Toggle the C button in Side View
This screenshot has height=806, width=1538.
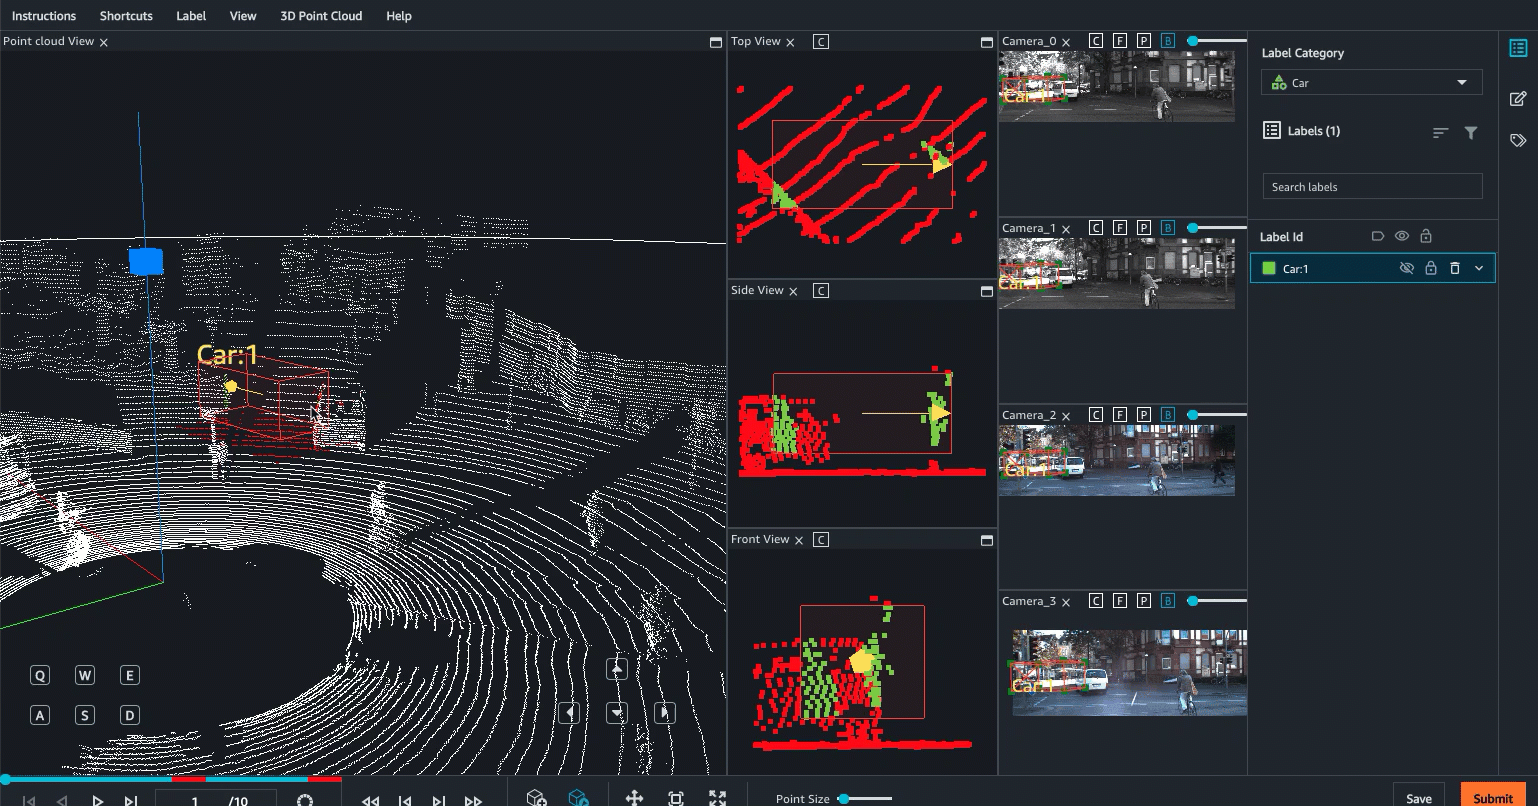(x=821, y=291)
